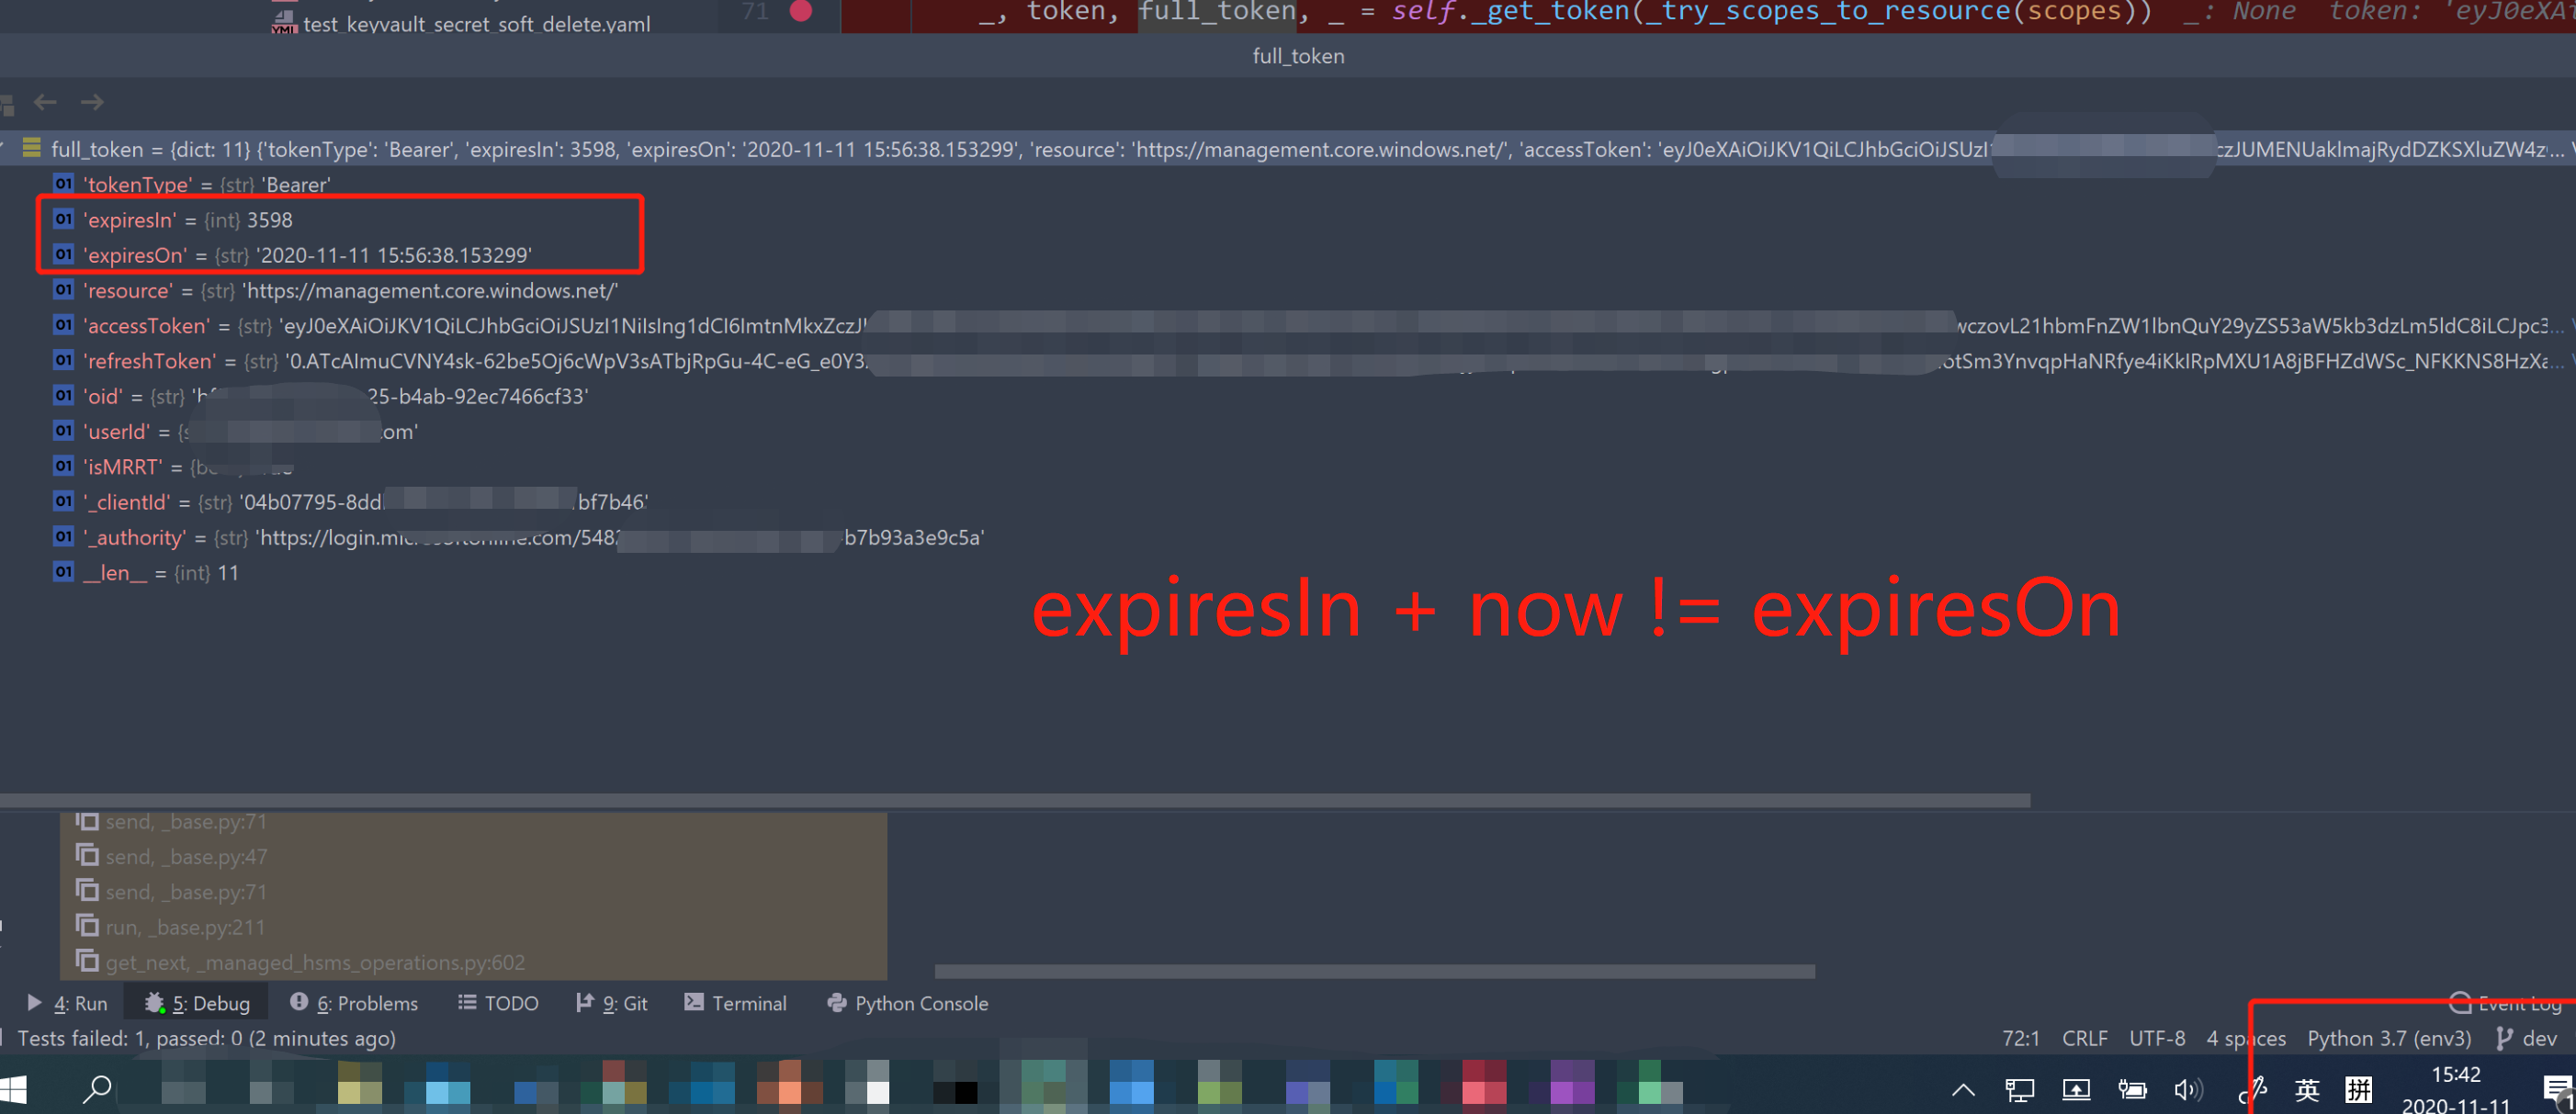Navigate forward with right arrow icon
Screen dimensions: 2576x1114
[x=92, y=102]
